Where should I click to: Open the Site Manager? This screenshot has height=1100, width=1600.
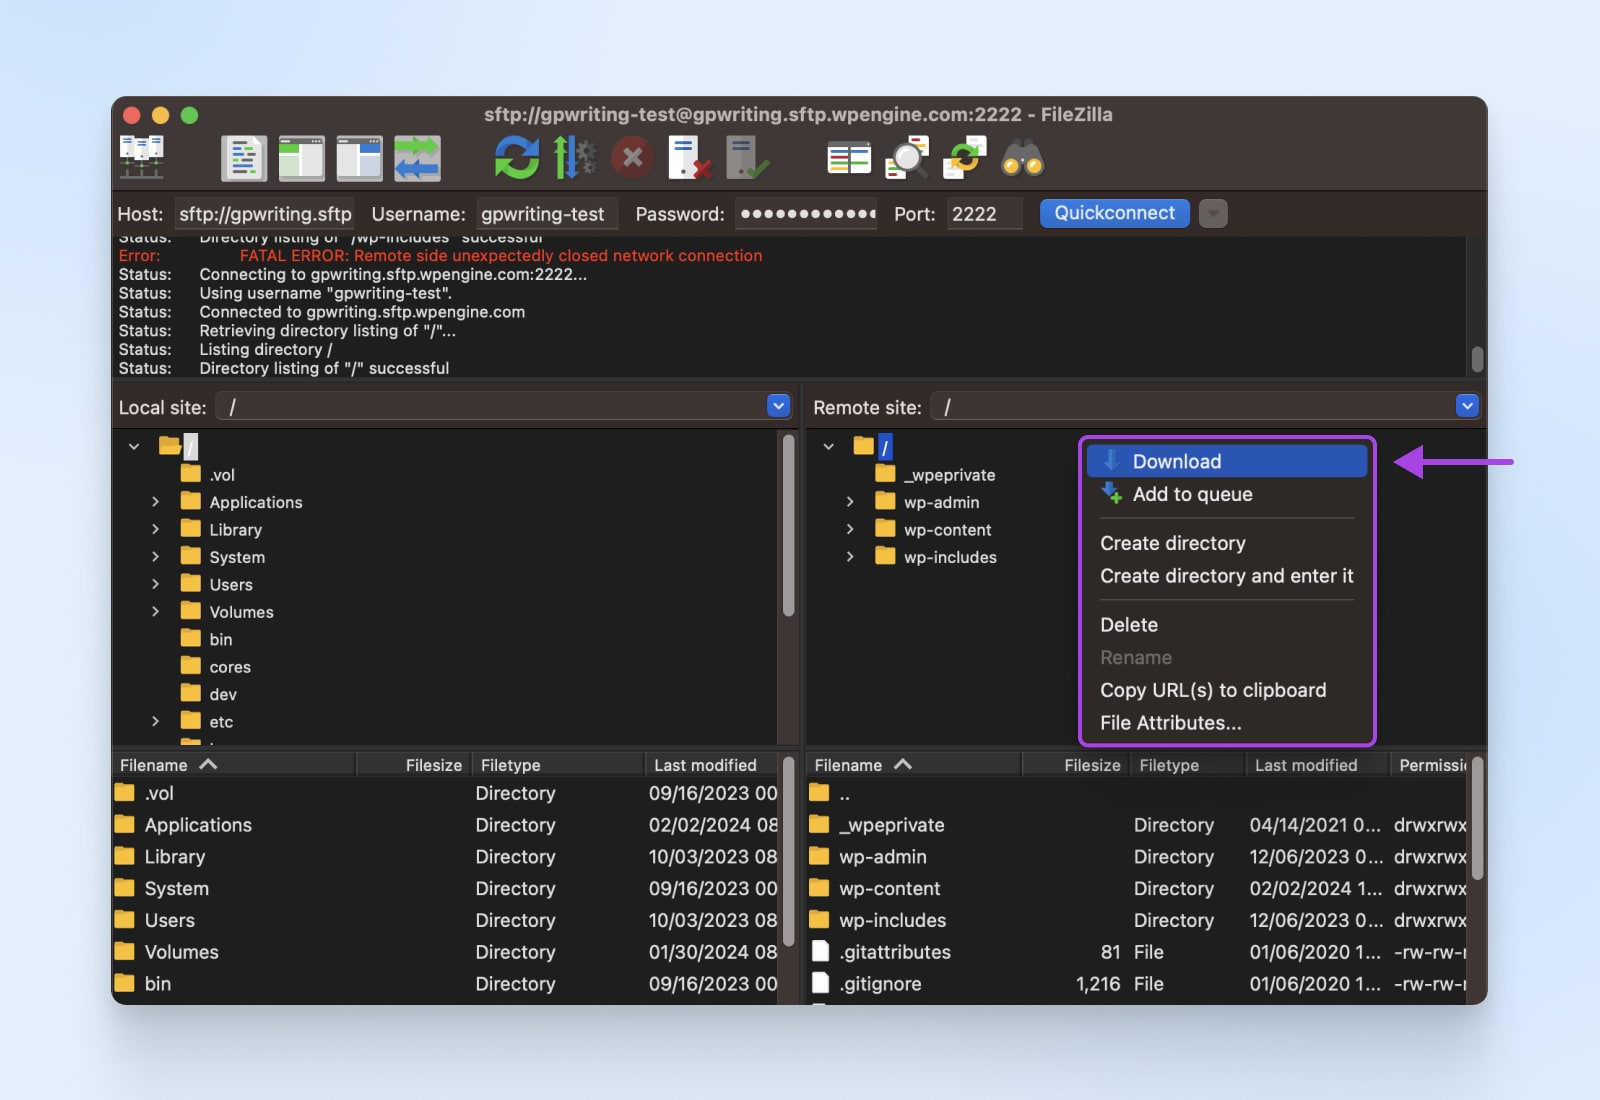[x=142, y=157]
